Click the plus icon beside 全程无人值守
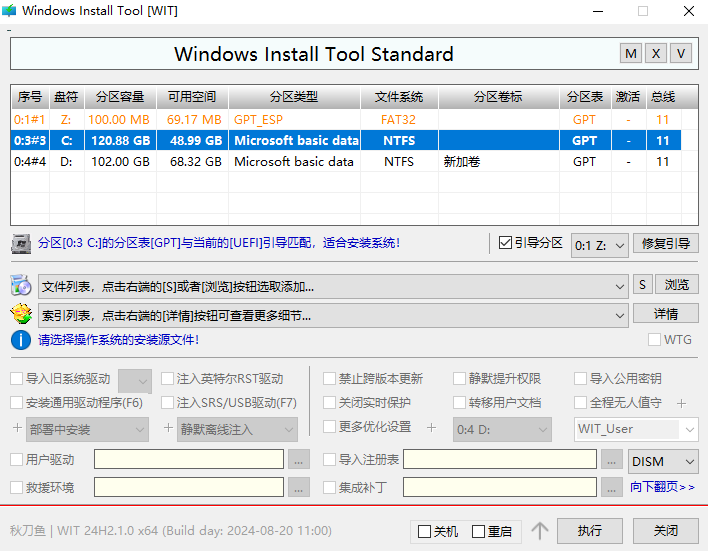The image size is (708, 551). [x=681, y=403]
